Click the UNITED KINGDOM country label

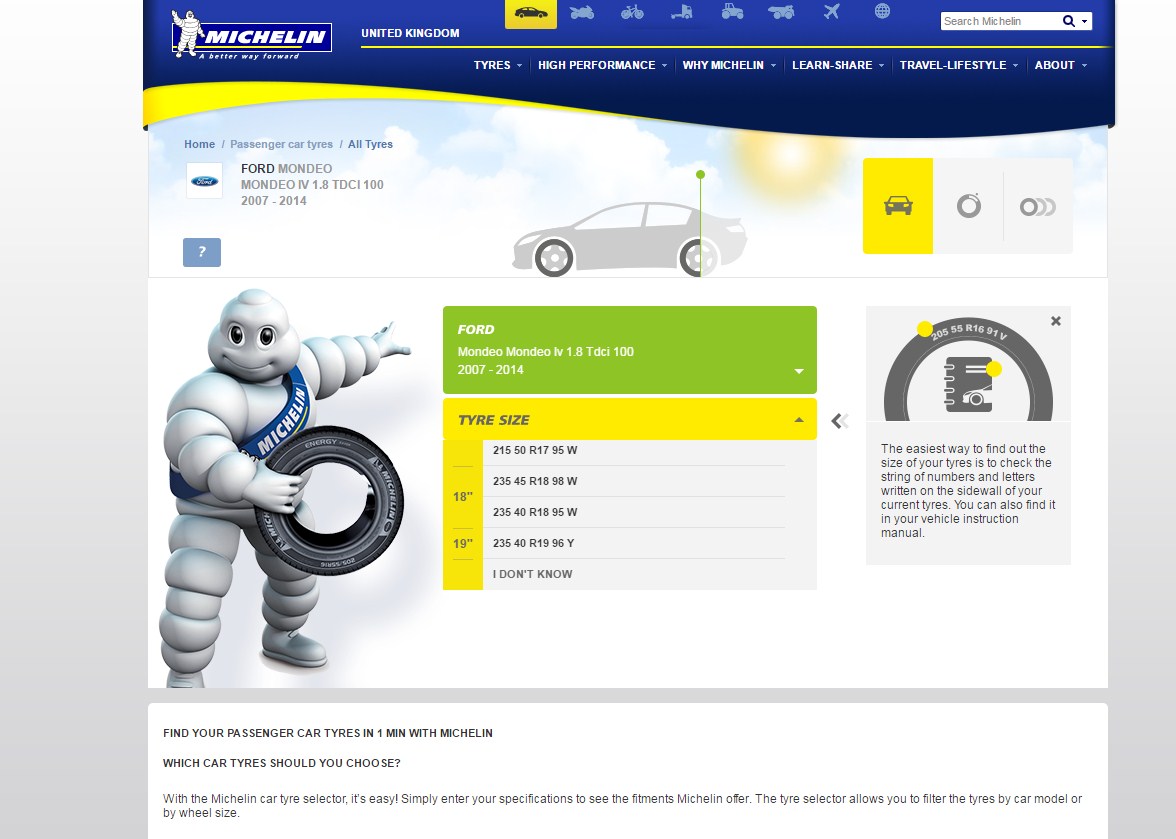click(410, 33)
